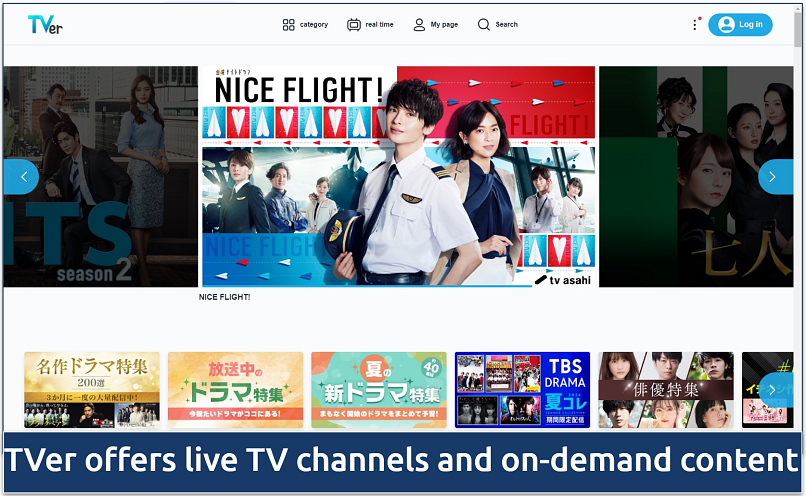Open the 夏の新ドラマ特集 card
806x496 pixels.
click(x=379, y=390)
